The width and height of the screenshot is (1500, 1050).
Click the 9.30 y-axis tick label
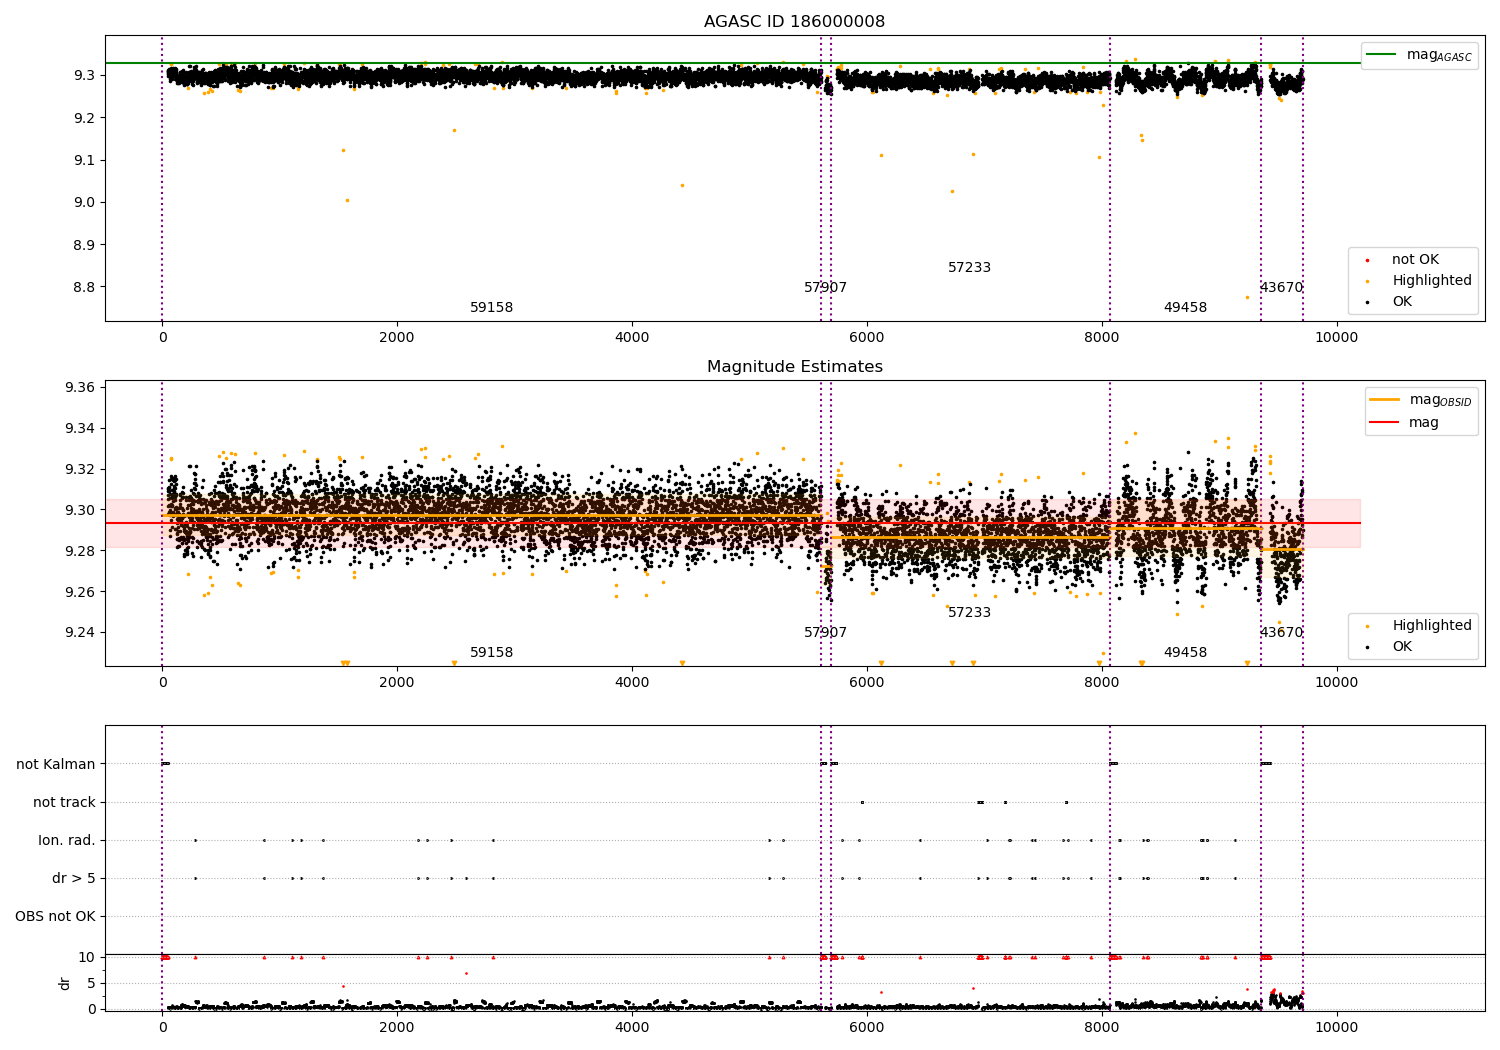click(x=80, y=510)
